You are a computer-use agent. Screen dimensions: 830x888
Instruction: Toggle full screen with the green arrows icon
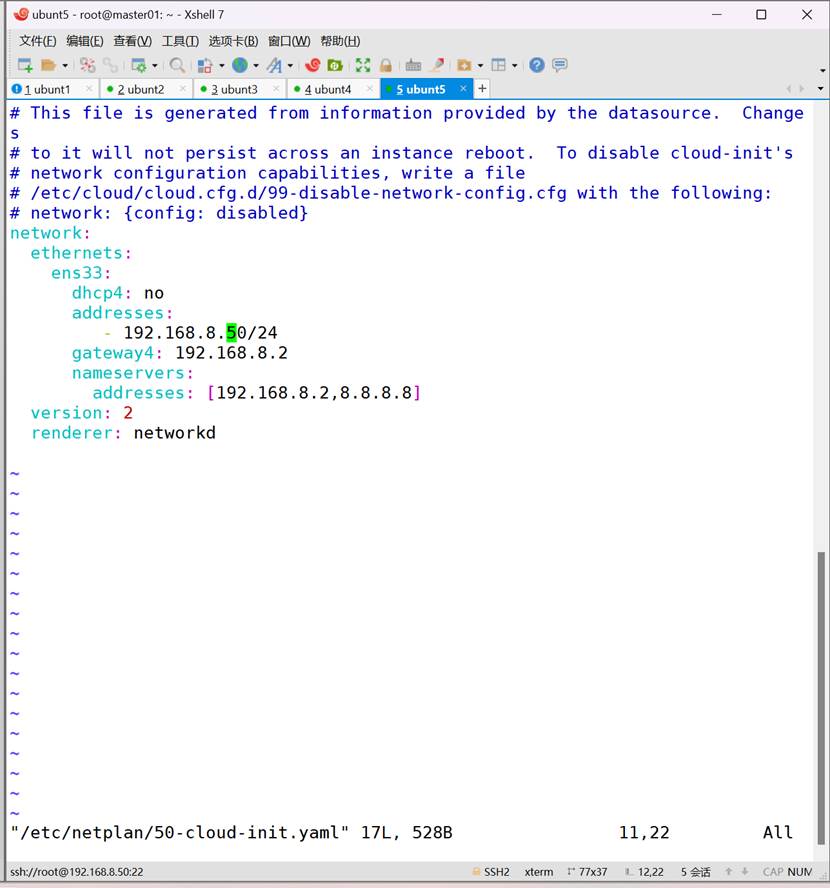363,65
